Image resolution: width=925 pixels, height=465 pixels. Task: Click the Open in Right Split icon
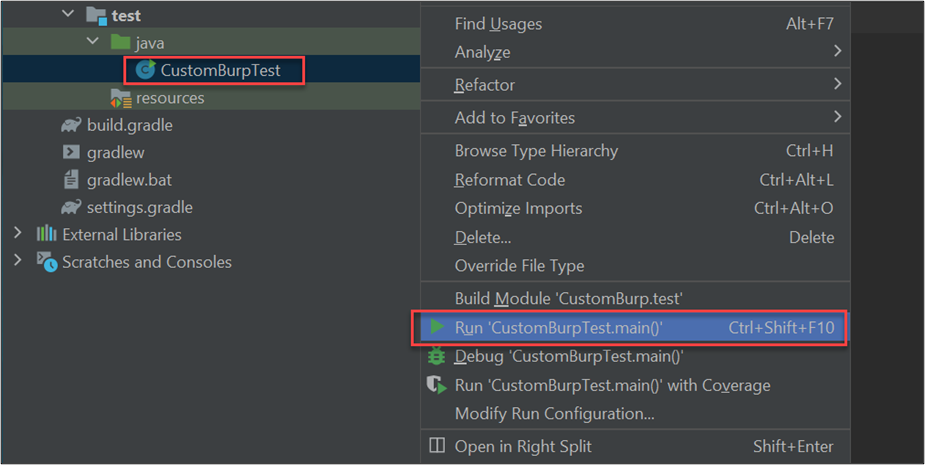(437, 446)
